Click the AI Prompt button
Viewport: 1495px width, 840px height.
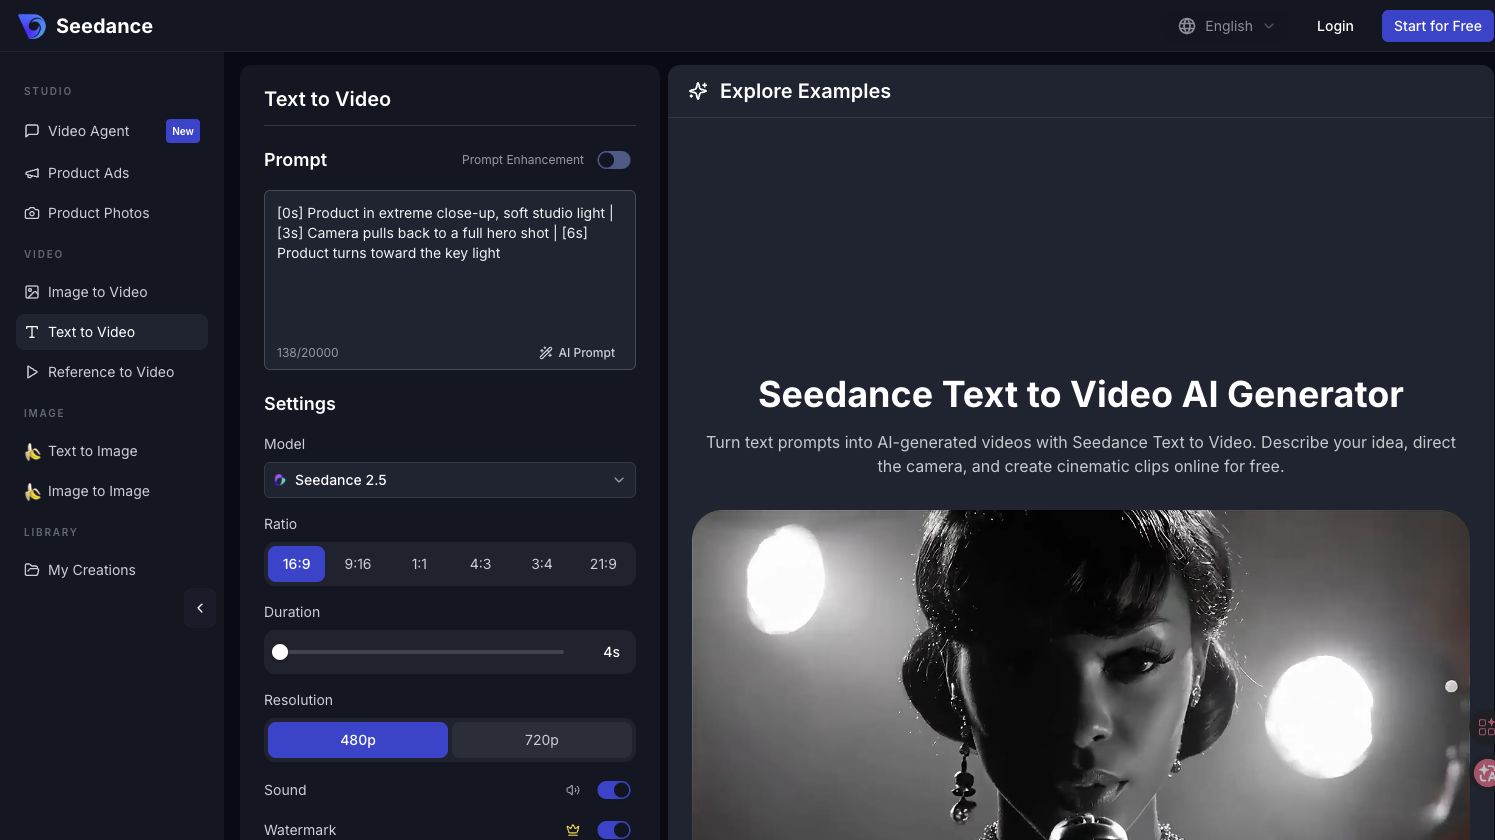click(577, 353)
